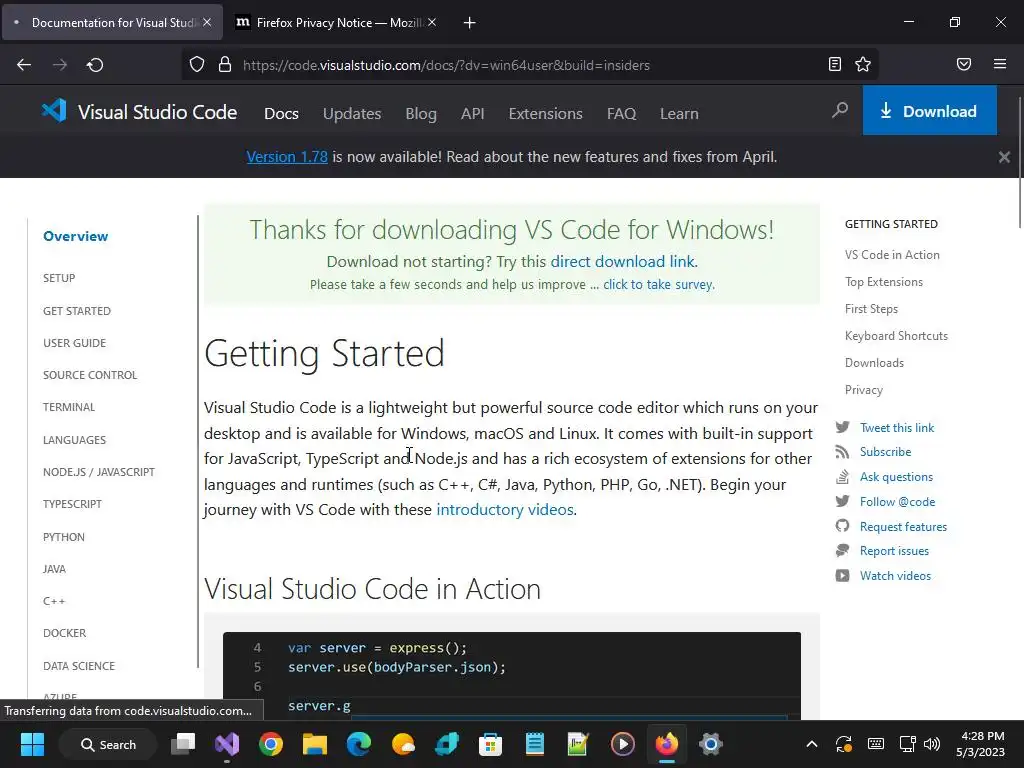Switch to the Firefox Privacy Notice tab
This screenshot has height=768, width=1024.
(x=336, y=22)
